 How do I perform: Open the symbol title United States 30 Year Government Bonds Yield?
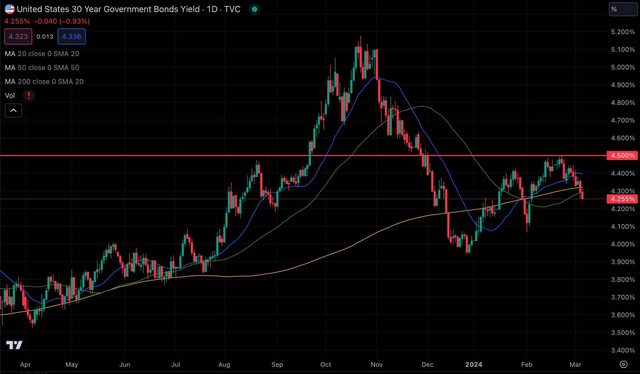pyautogui.click(x=109, y=9)
